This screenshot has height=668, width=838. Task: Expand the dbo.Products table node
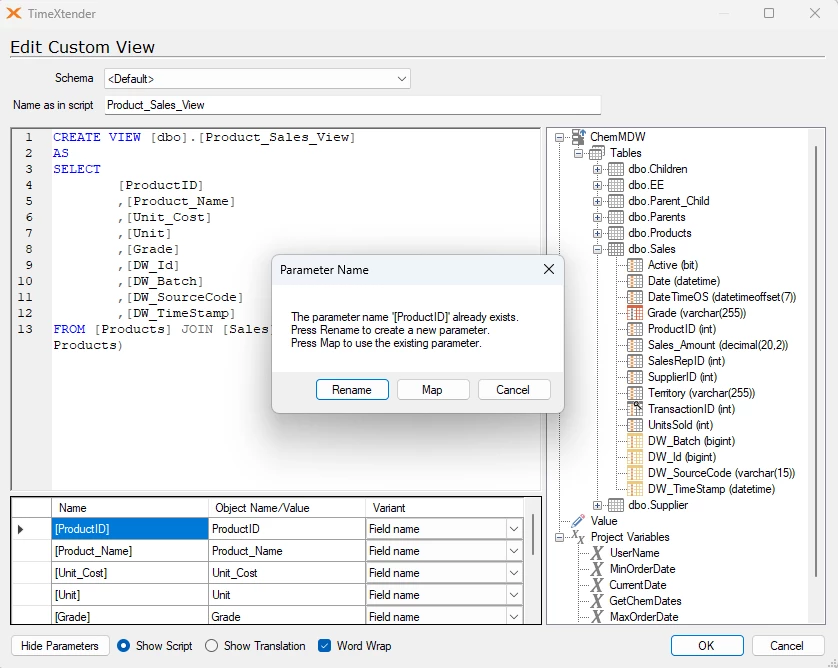click(598, 234)
